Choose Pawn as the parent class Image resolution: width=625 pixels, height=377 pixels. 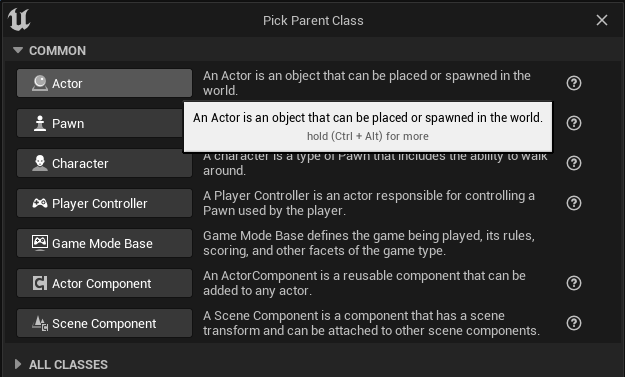click(100, 123)
